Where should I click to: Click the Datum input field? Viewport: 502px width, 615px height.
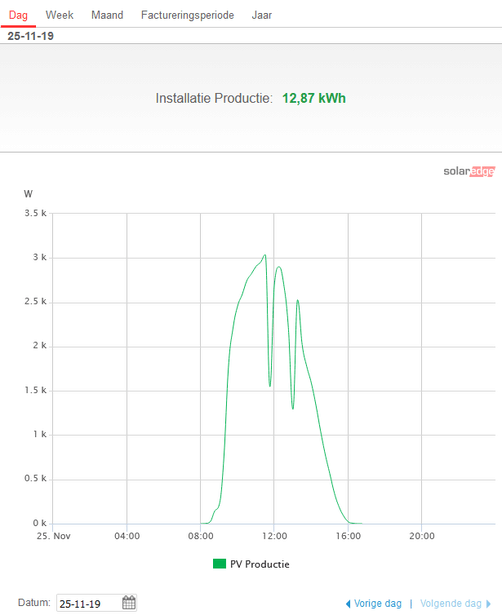tap(89, 603)
